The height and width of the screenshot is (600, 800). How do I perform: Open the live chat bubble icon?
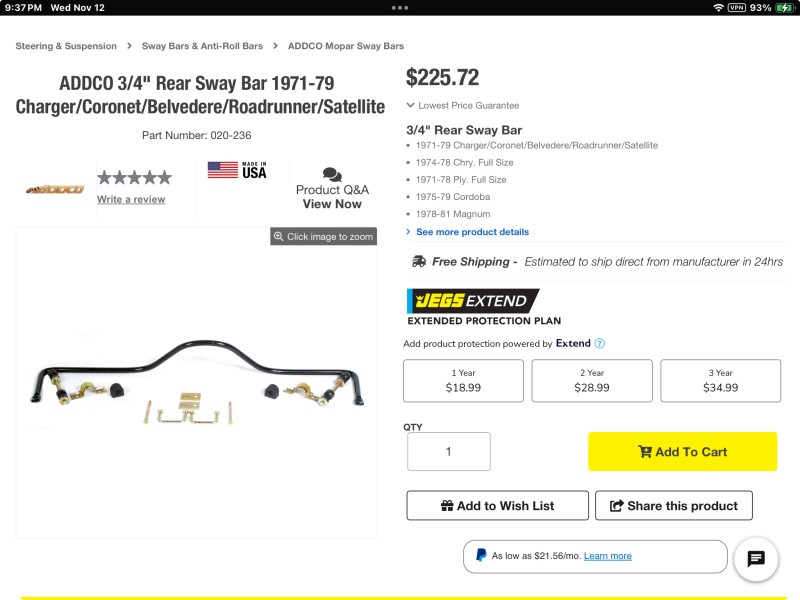756,559
